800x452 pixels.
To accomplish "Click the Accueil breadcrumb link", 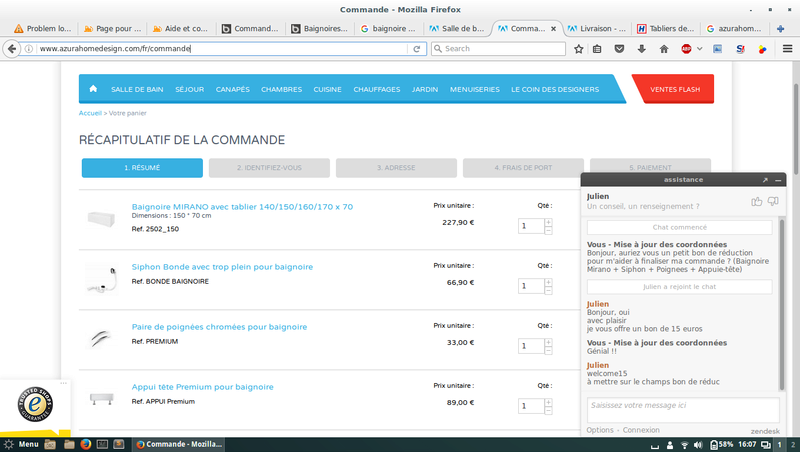I will [90, 113].
